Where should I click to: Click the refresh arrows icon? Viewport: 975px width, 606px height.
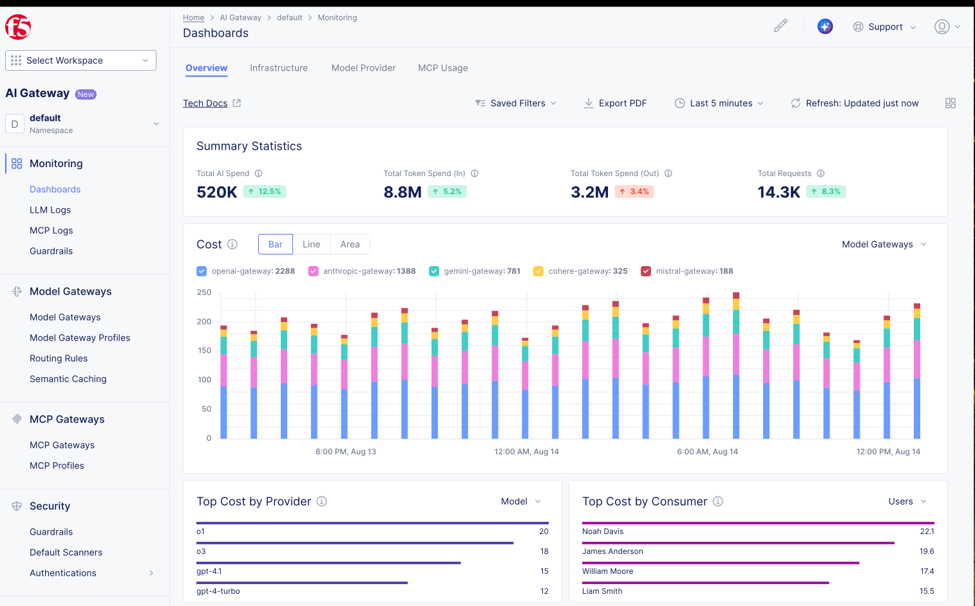click(795, 103)
